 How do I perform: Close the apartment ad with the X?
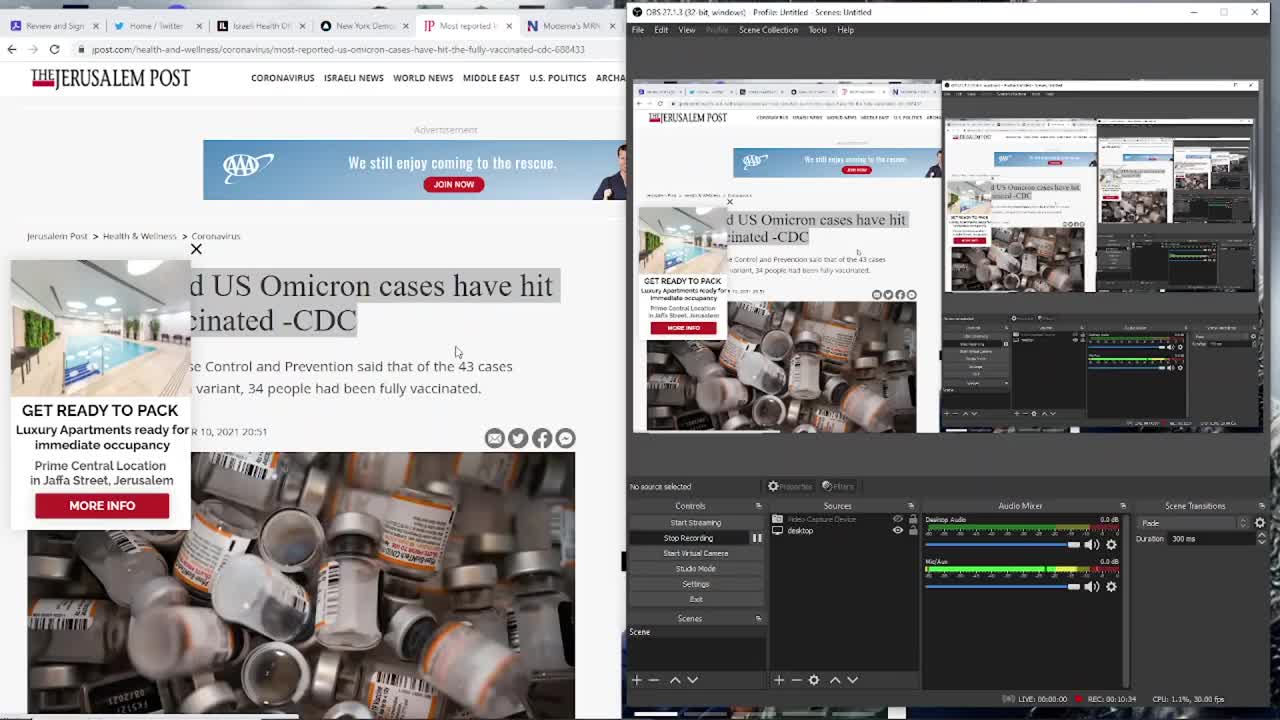click(x=196, y=249)
